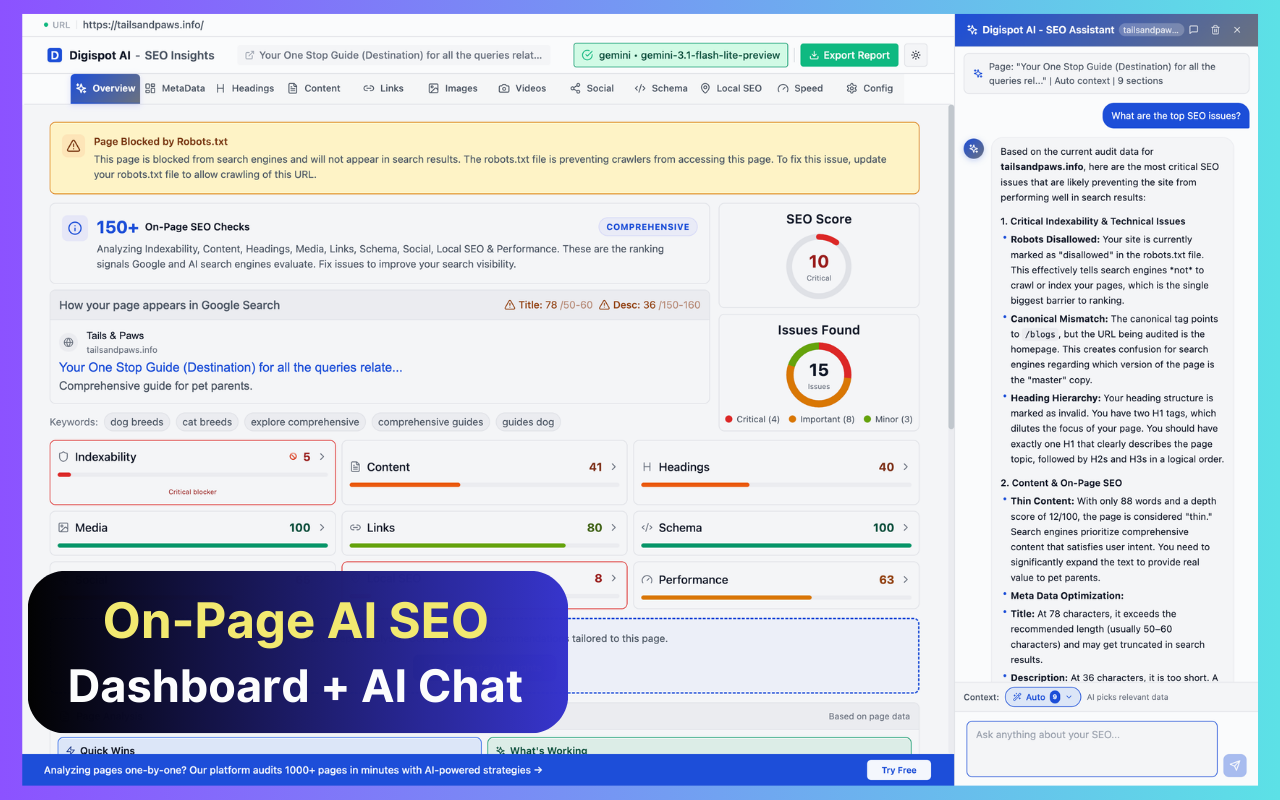Select the 'dog breeds' keyword chip
1280x800 pixels.
click(136, 422)
